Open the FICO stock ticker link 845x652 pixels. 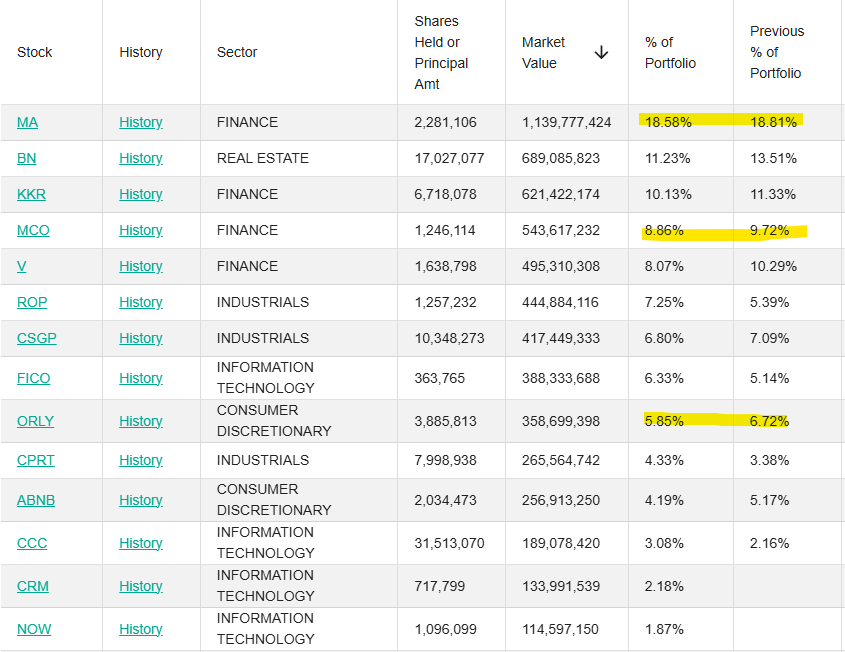(33, 378)
